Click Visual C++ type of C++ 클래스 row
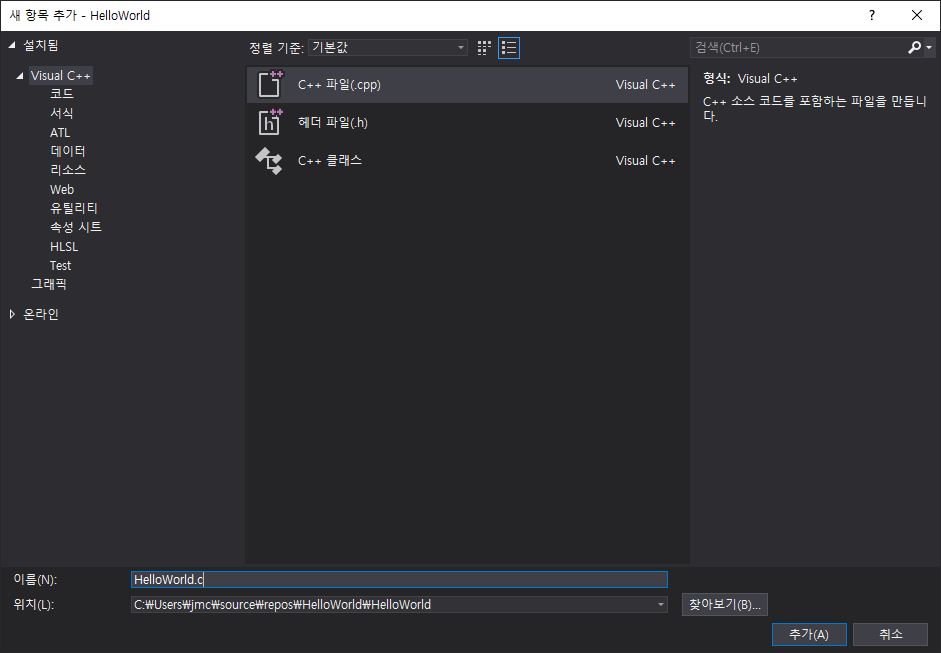The image size is (941, 653). (x=645, y=161)
